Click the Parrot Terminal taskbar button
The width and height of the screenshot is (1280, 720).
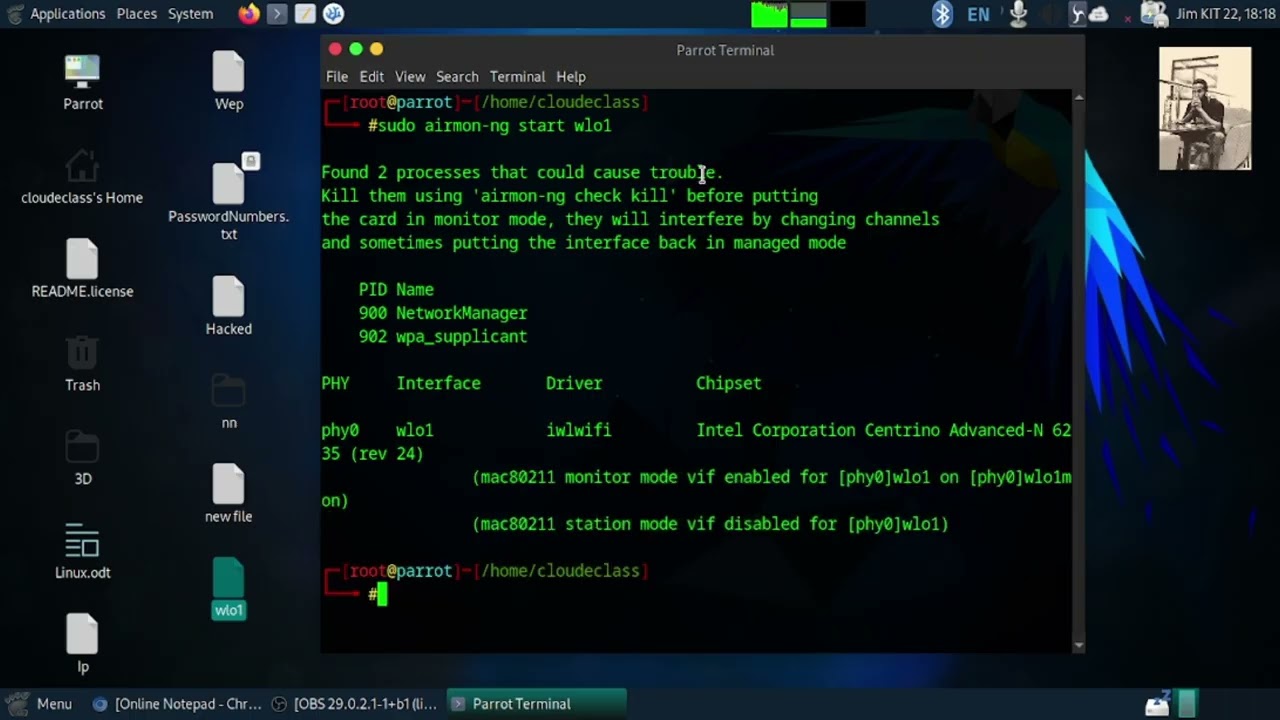[536, 704]
